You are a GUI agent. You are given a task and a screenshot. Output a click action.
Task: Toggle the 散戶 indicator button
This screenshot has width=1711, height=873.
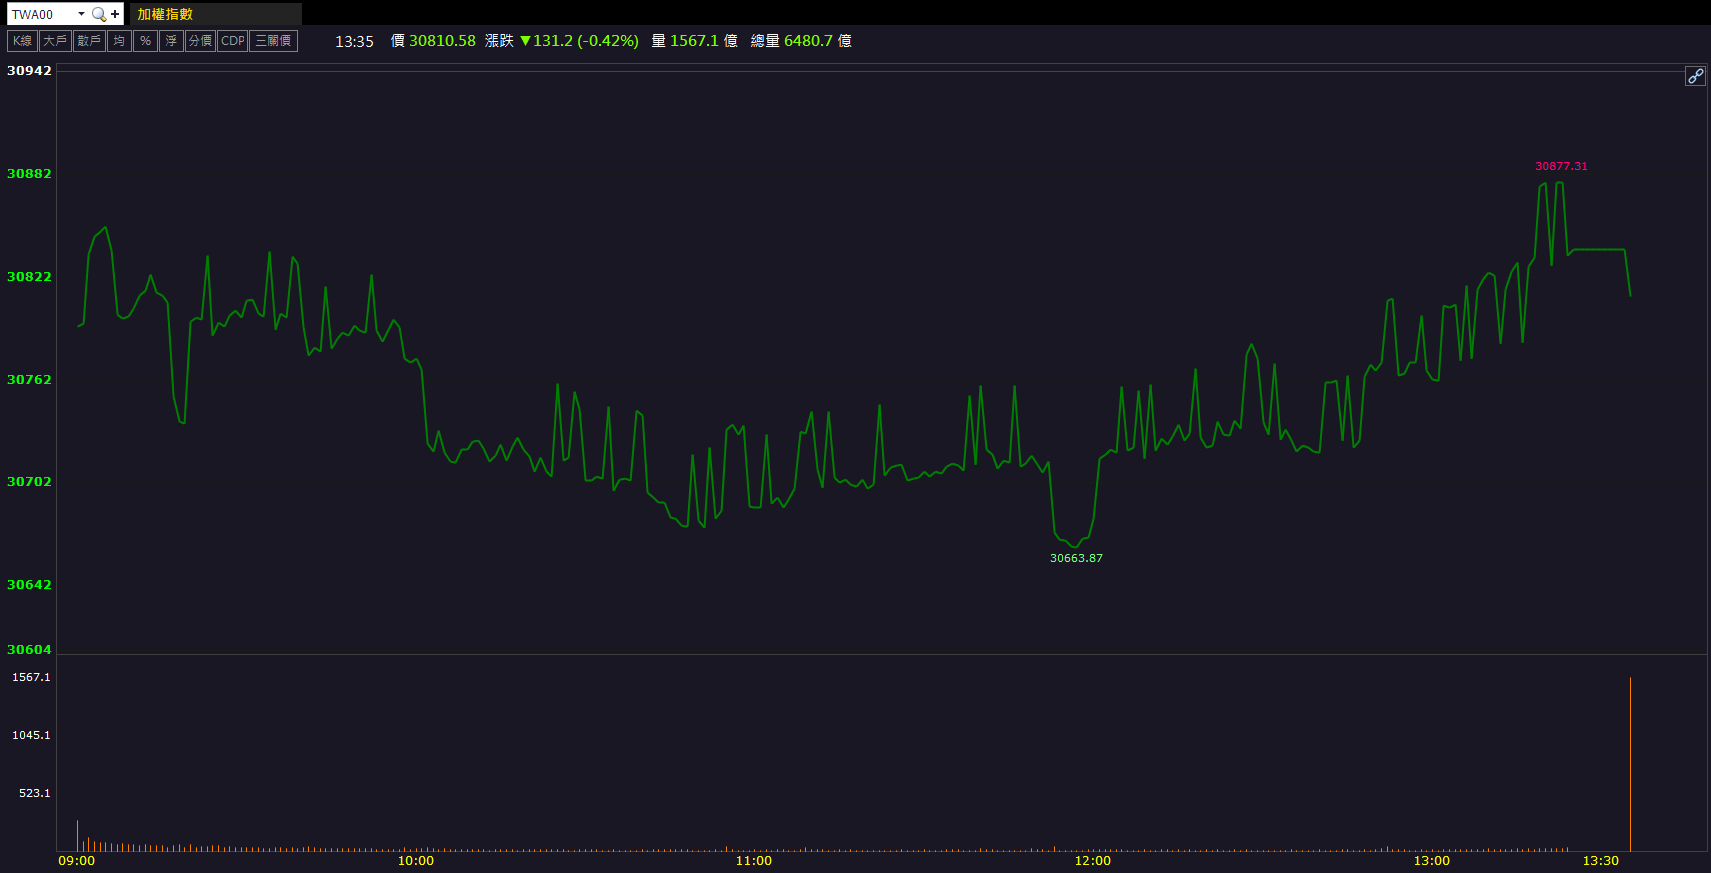[x=89, y=41]
